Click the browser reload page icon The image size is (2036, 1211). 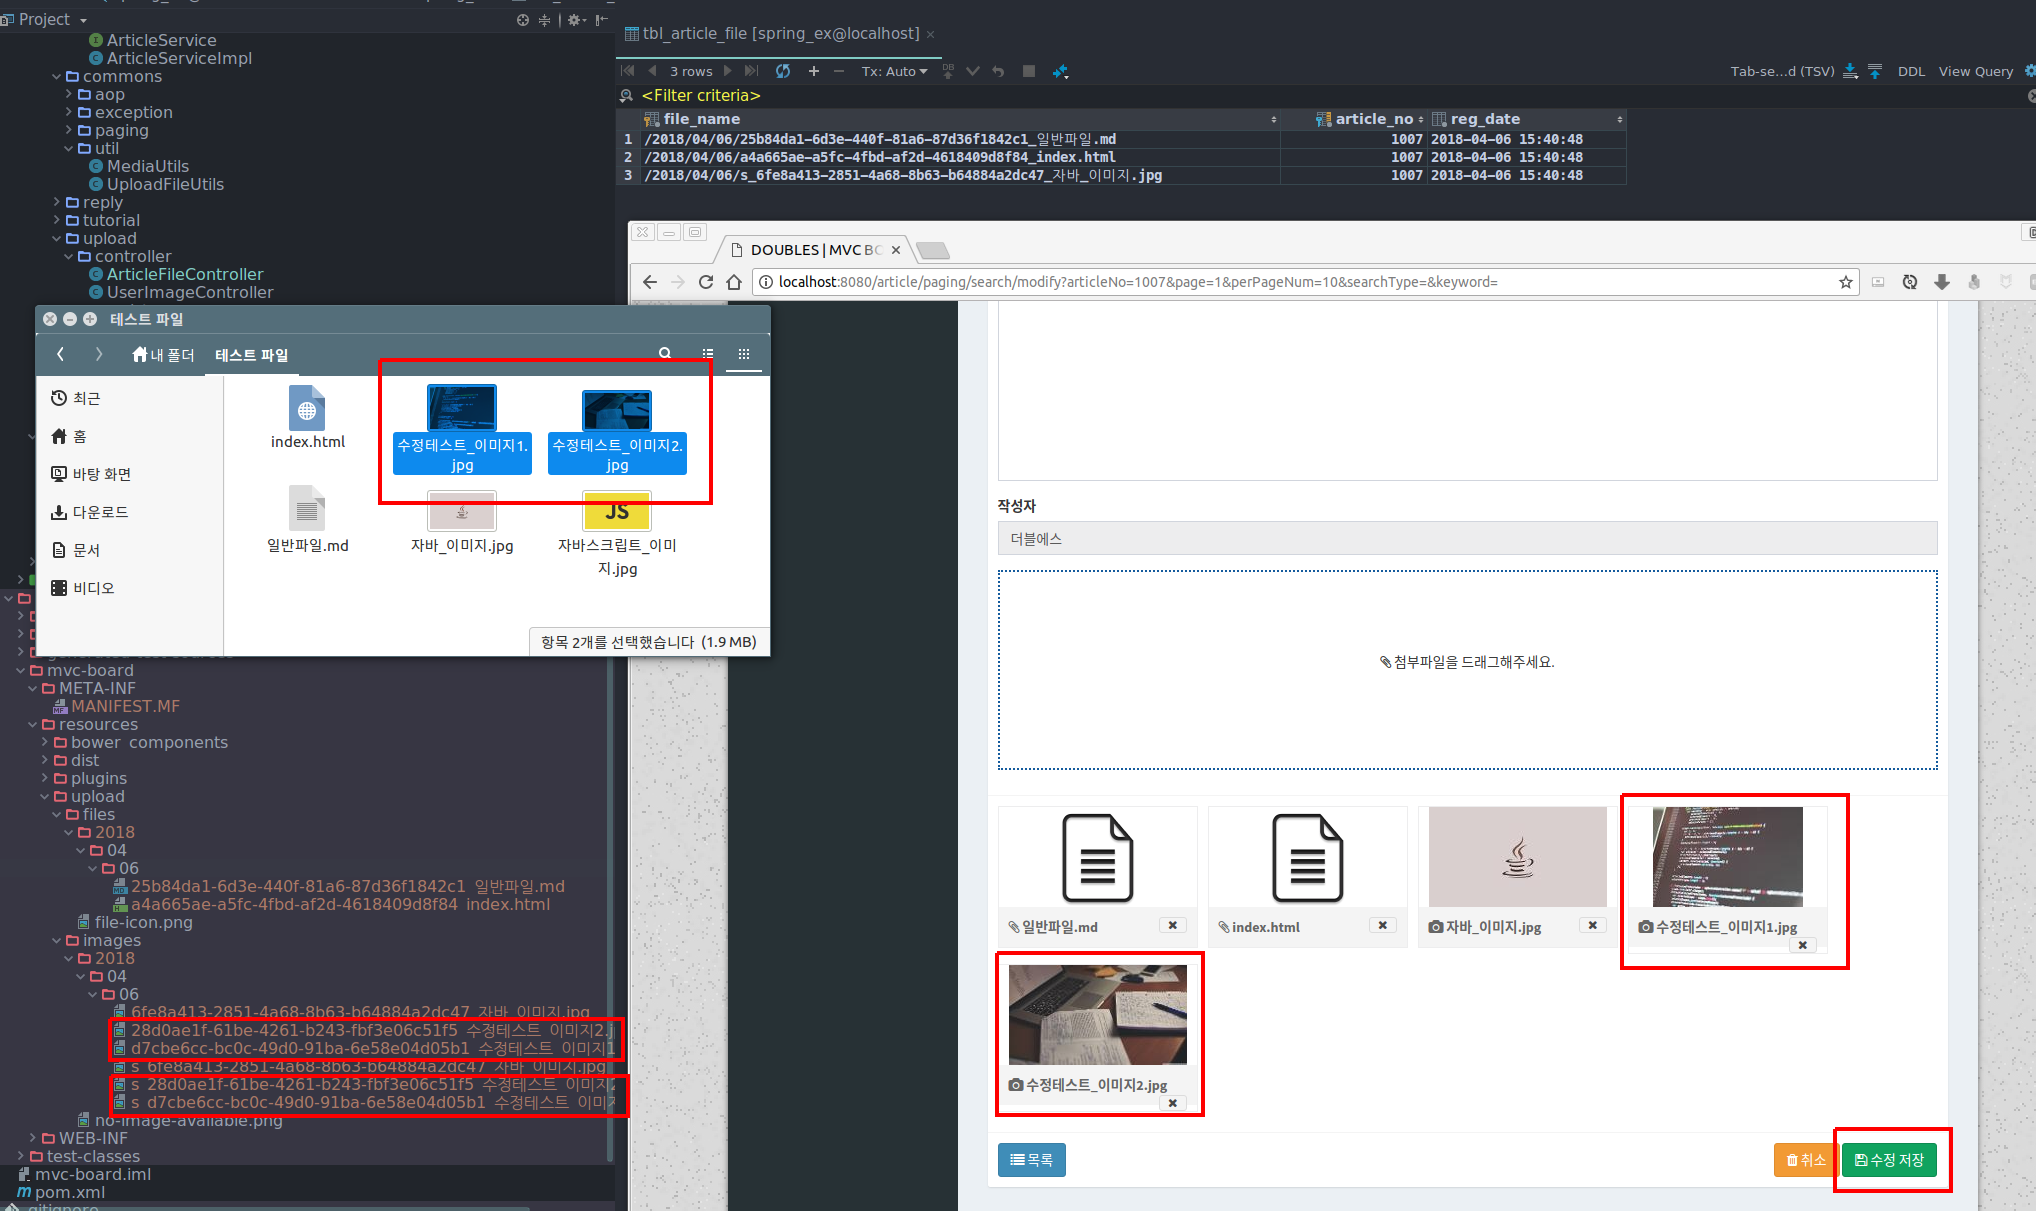tap(706, 282)
